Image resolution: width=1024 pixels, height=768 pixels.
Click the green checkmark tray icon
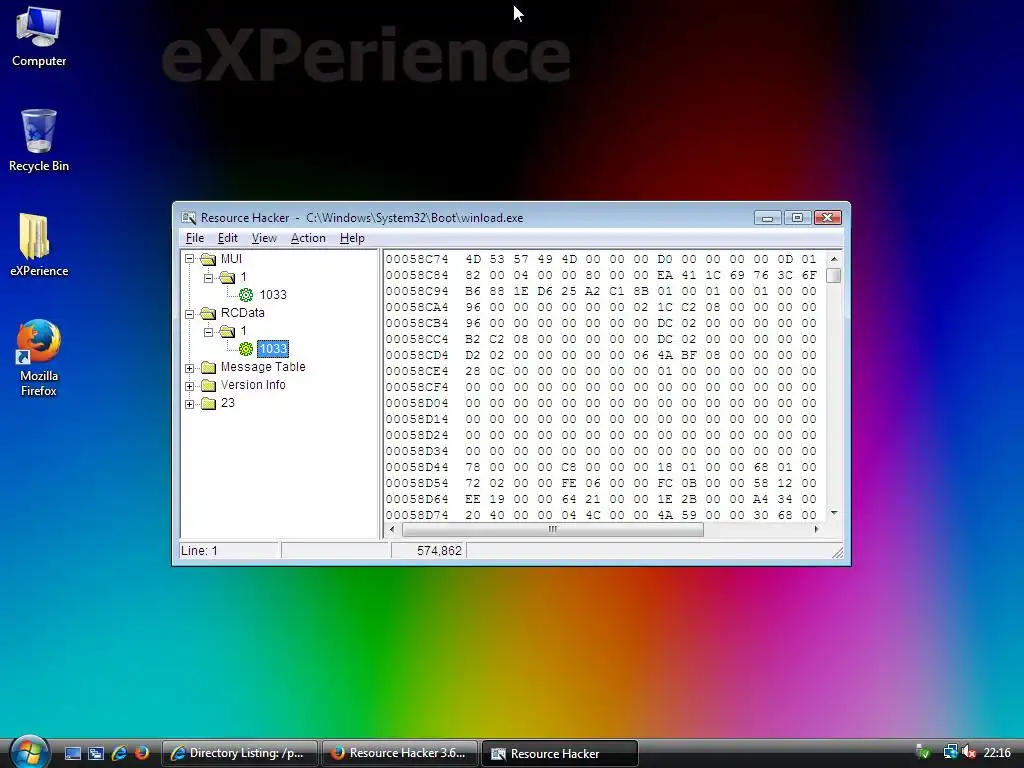coord(923,752)
